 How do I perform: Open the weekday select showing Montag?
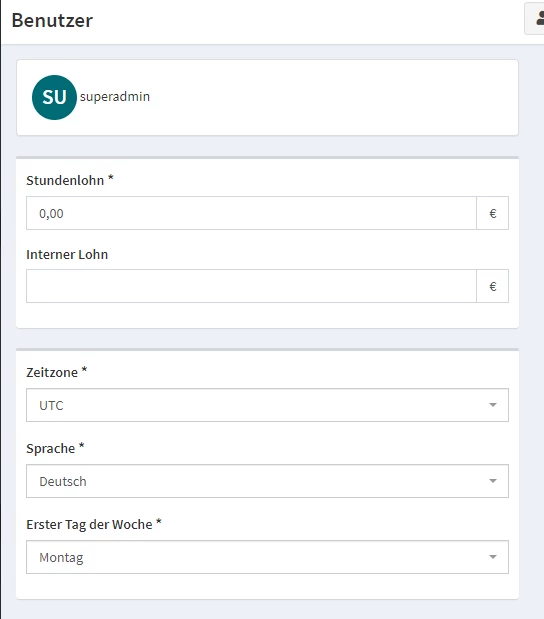267,557
